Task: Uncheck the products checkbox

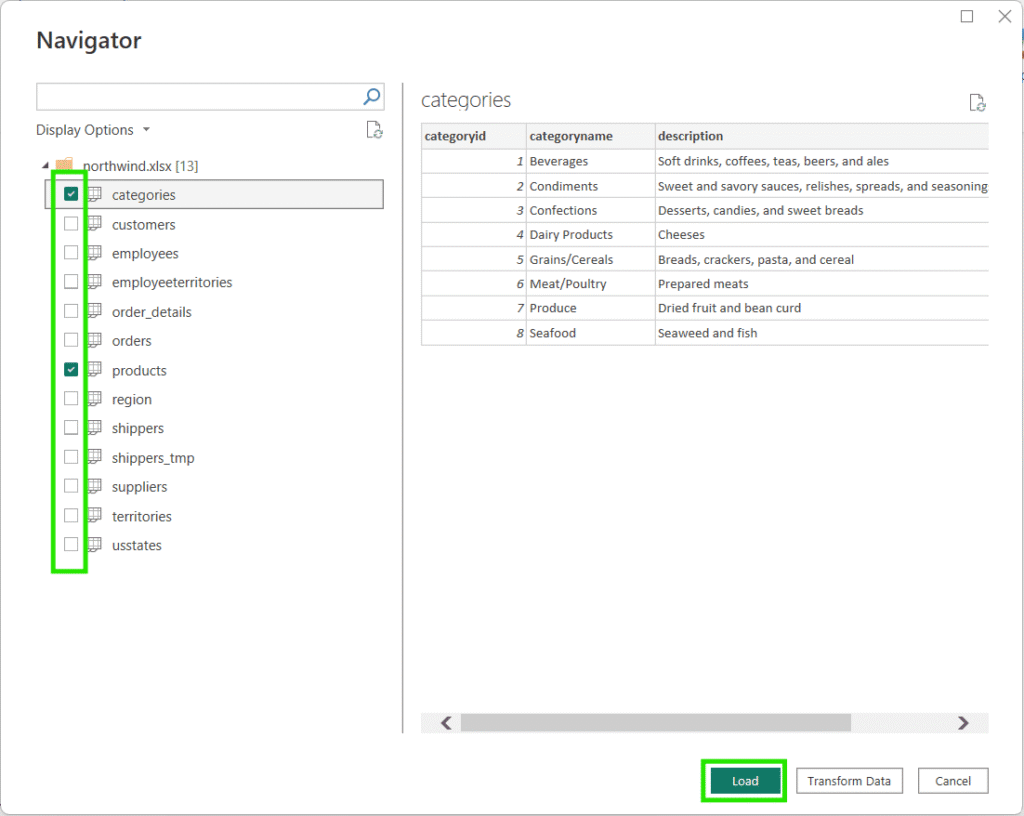Action: click(x=70, y=370)
